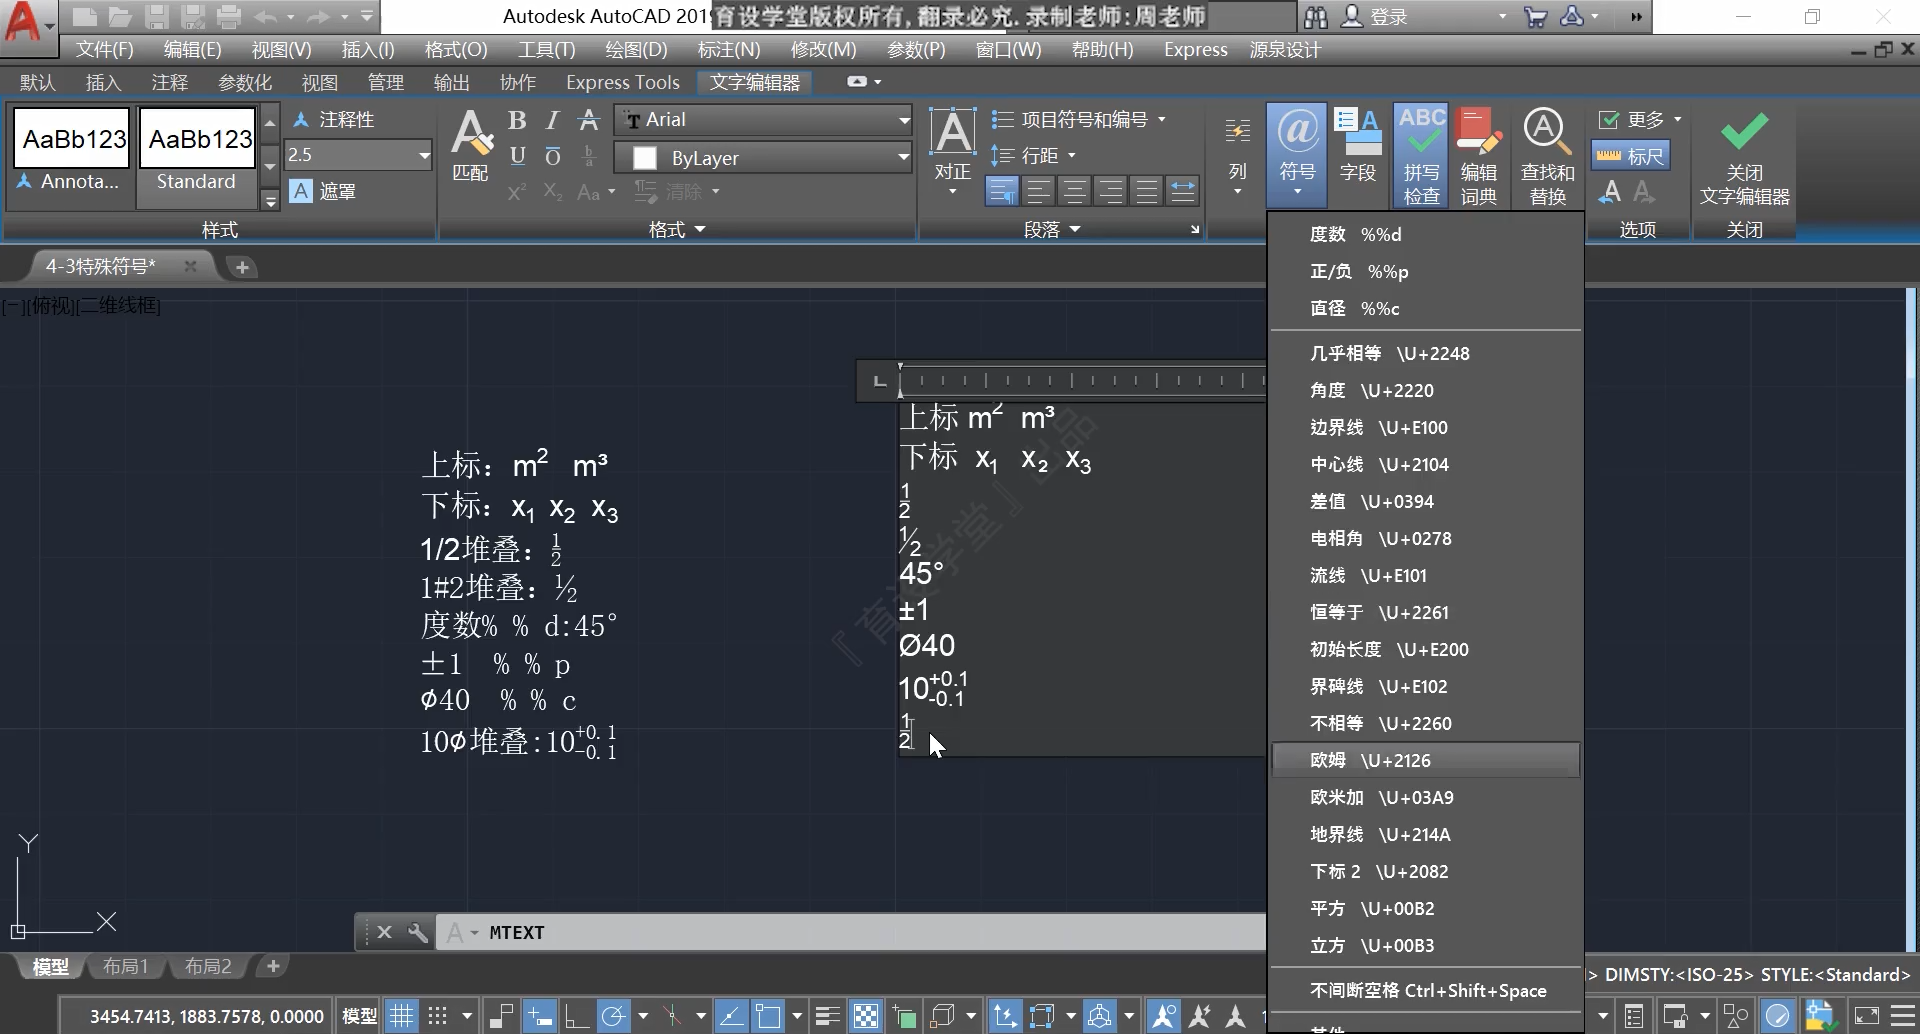Expand the text style gallery list
Screen dimensions: 1920x1034
pos(270,200)
